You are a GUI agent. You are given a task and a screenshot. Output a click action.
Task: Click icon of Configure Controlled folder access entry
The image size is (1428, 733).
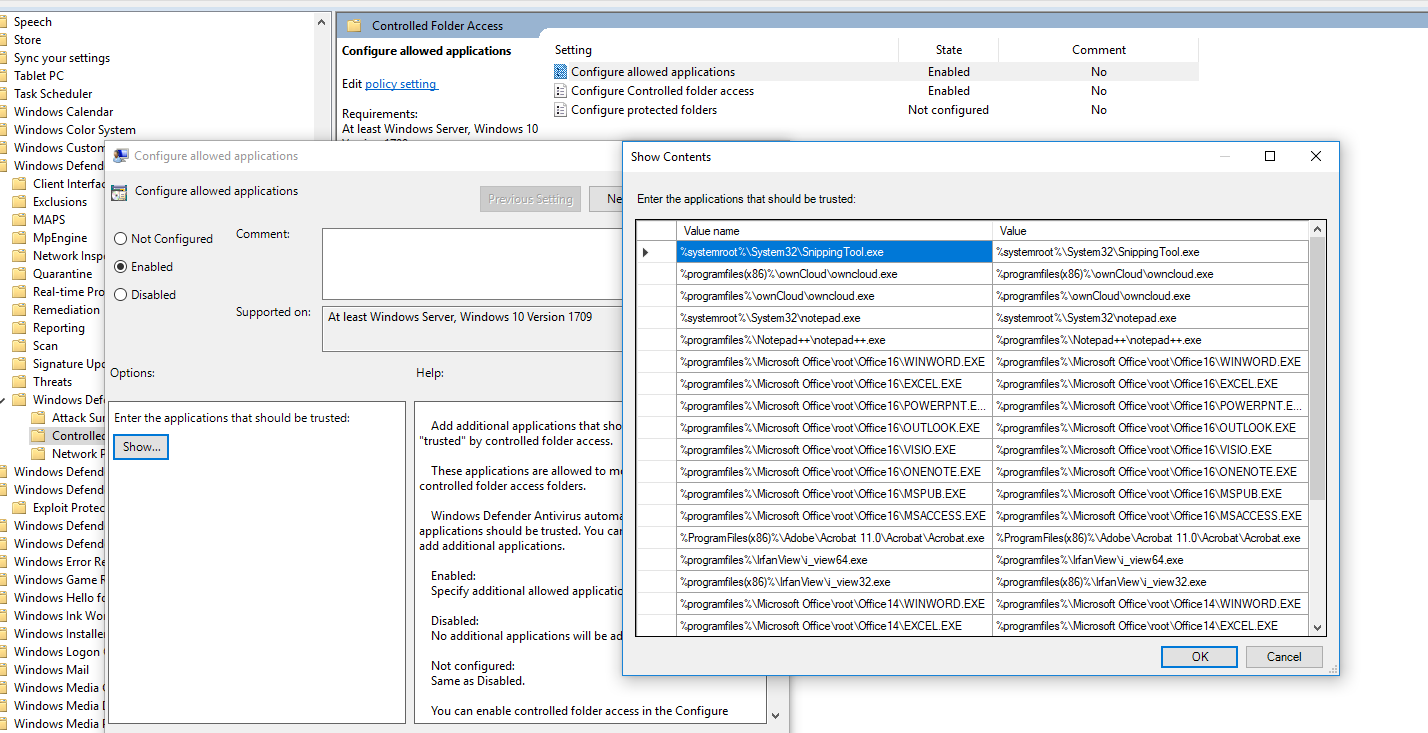tap(560, 91)
